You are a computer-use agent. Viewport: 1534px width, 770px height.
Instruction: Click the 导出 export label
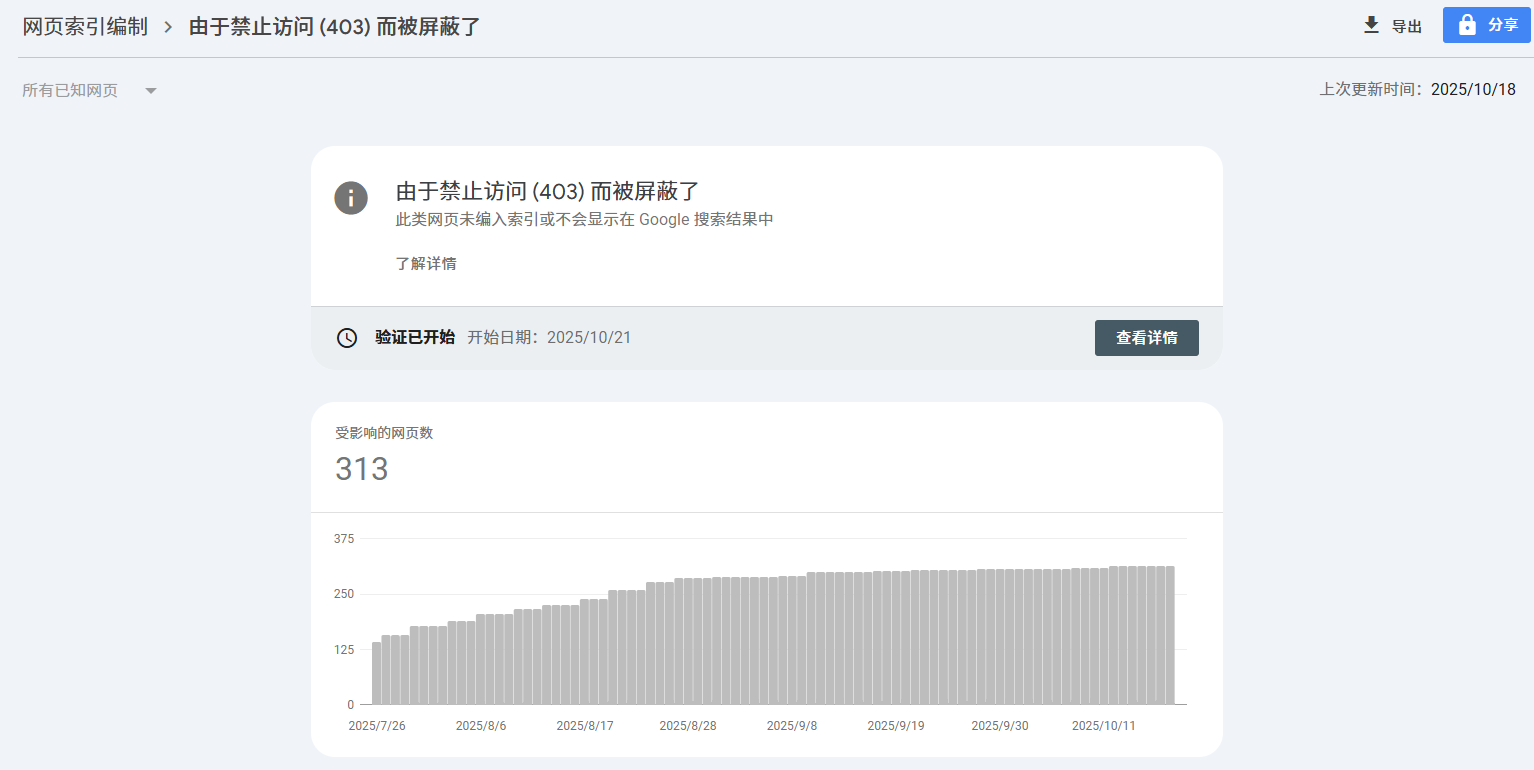[x=1406, y=26]
